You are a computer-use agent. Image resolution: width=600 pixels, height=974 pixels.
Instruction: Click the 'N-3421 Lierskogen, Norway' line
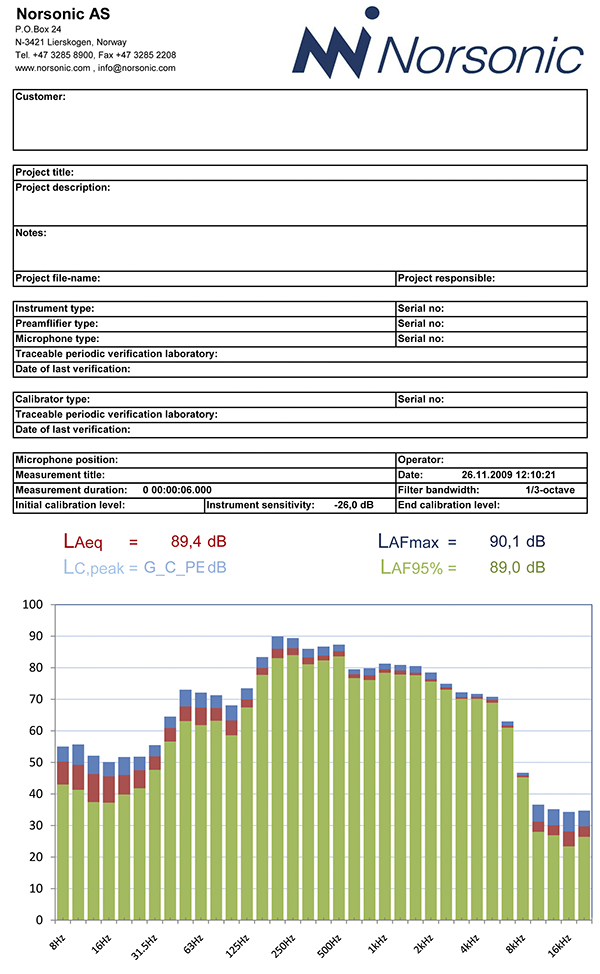[71, 42]
